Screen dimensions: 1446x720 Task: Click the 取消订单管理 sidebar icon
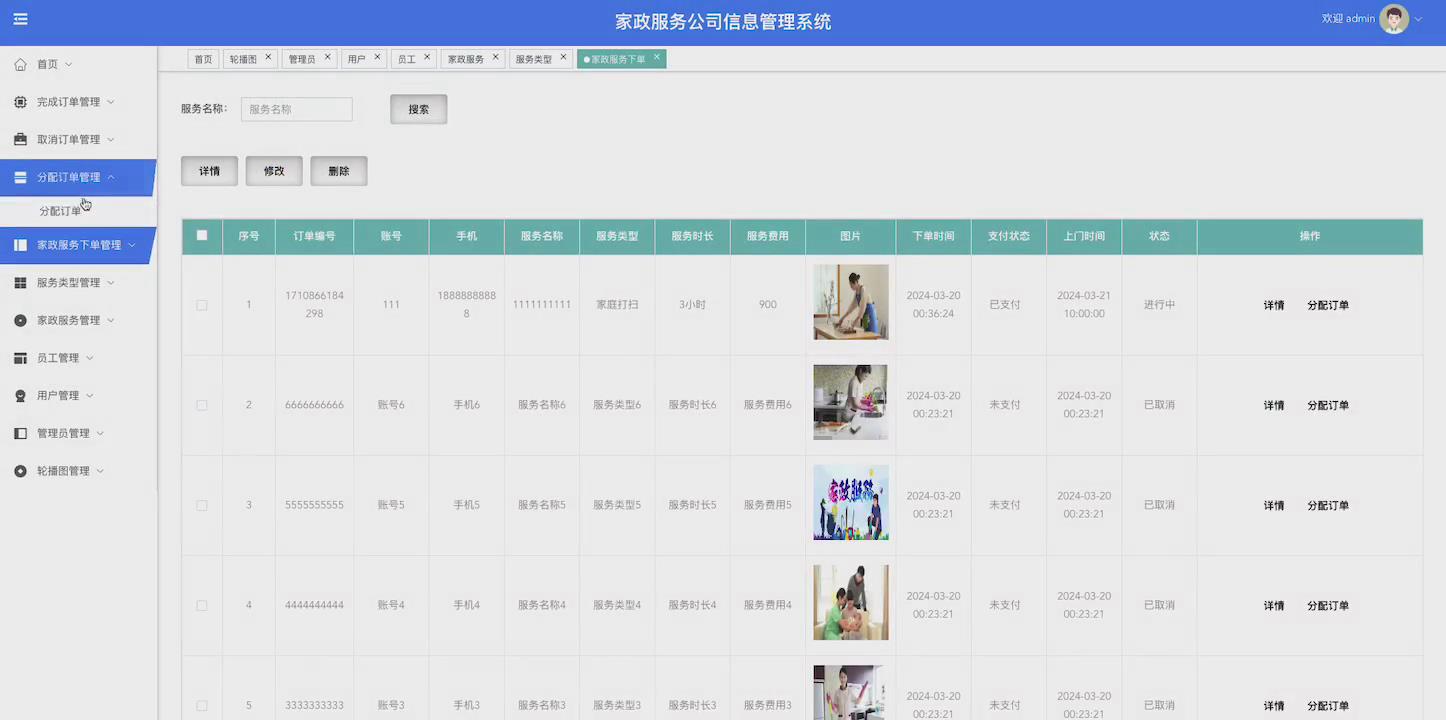pyautogui.click(x=18, y=139)
